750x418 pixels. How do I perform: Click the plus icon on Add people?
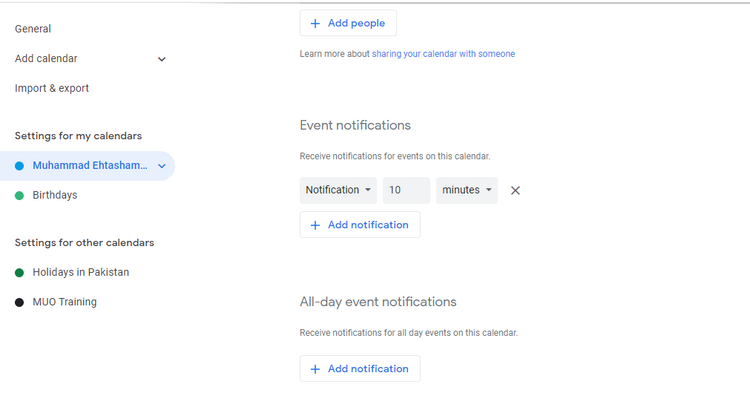tap(315, 23)
